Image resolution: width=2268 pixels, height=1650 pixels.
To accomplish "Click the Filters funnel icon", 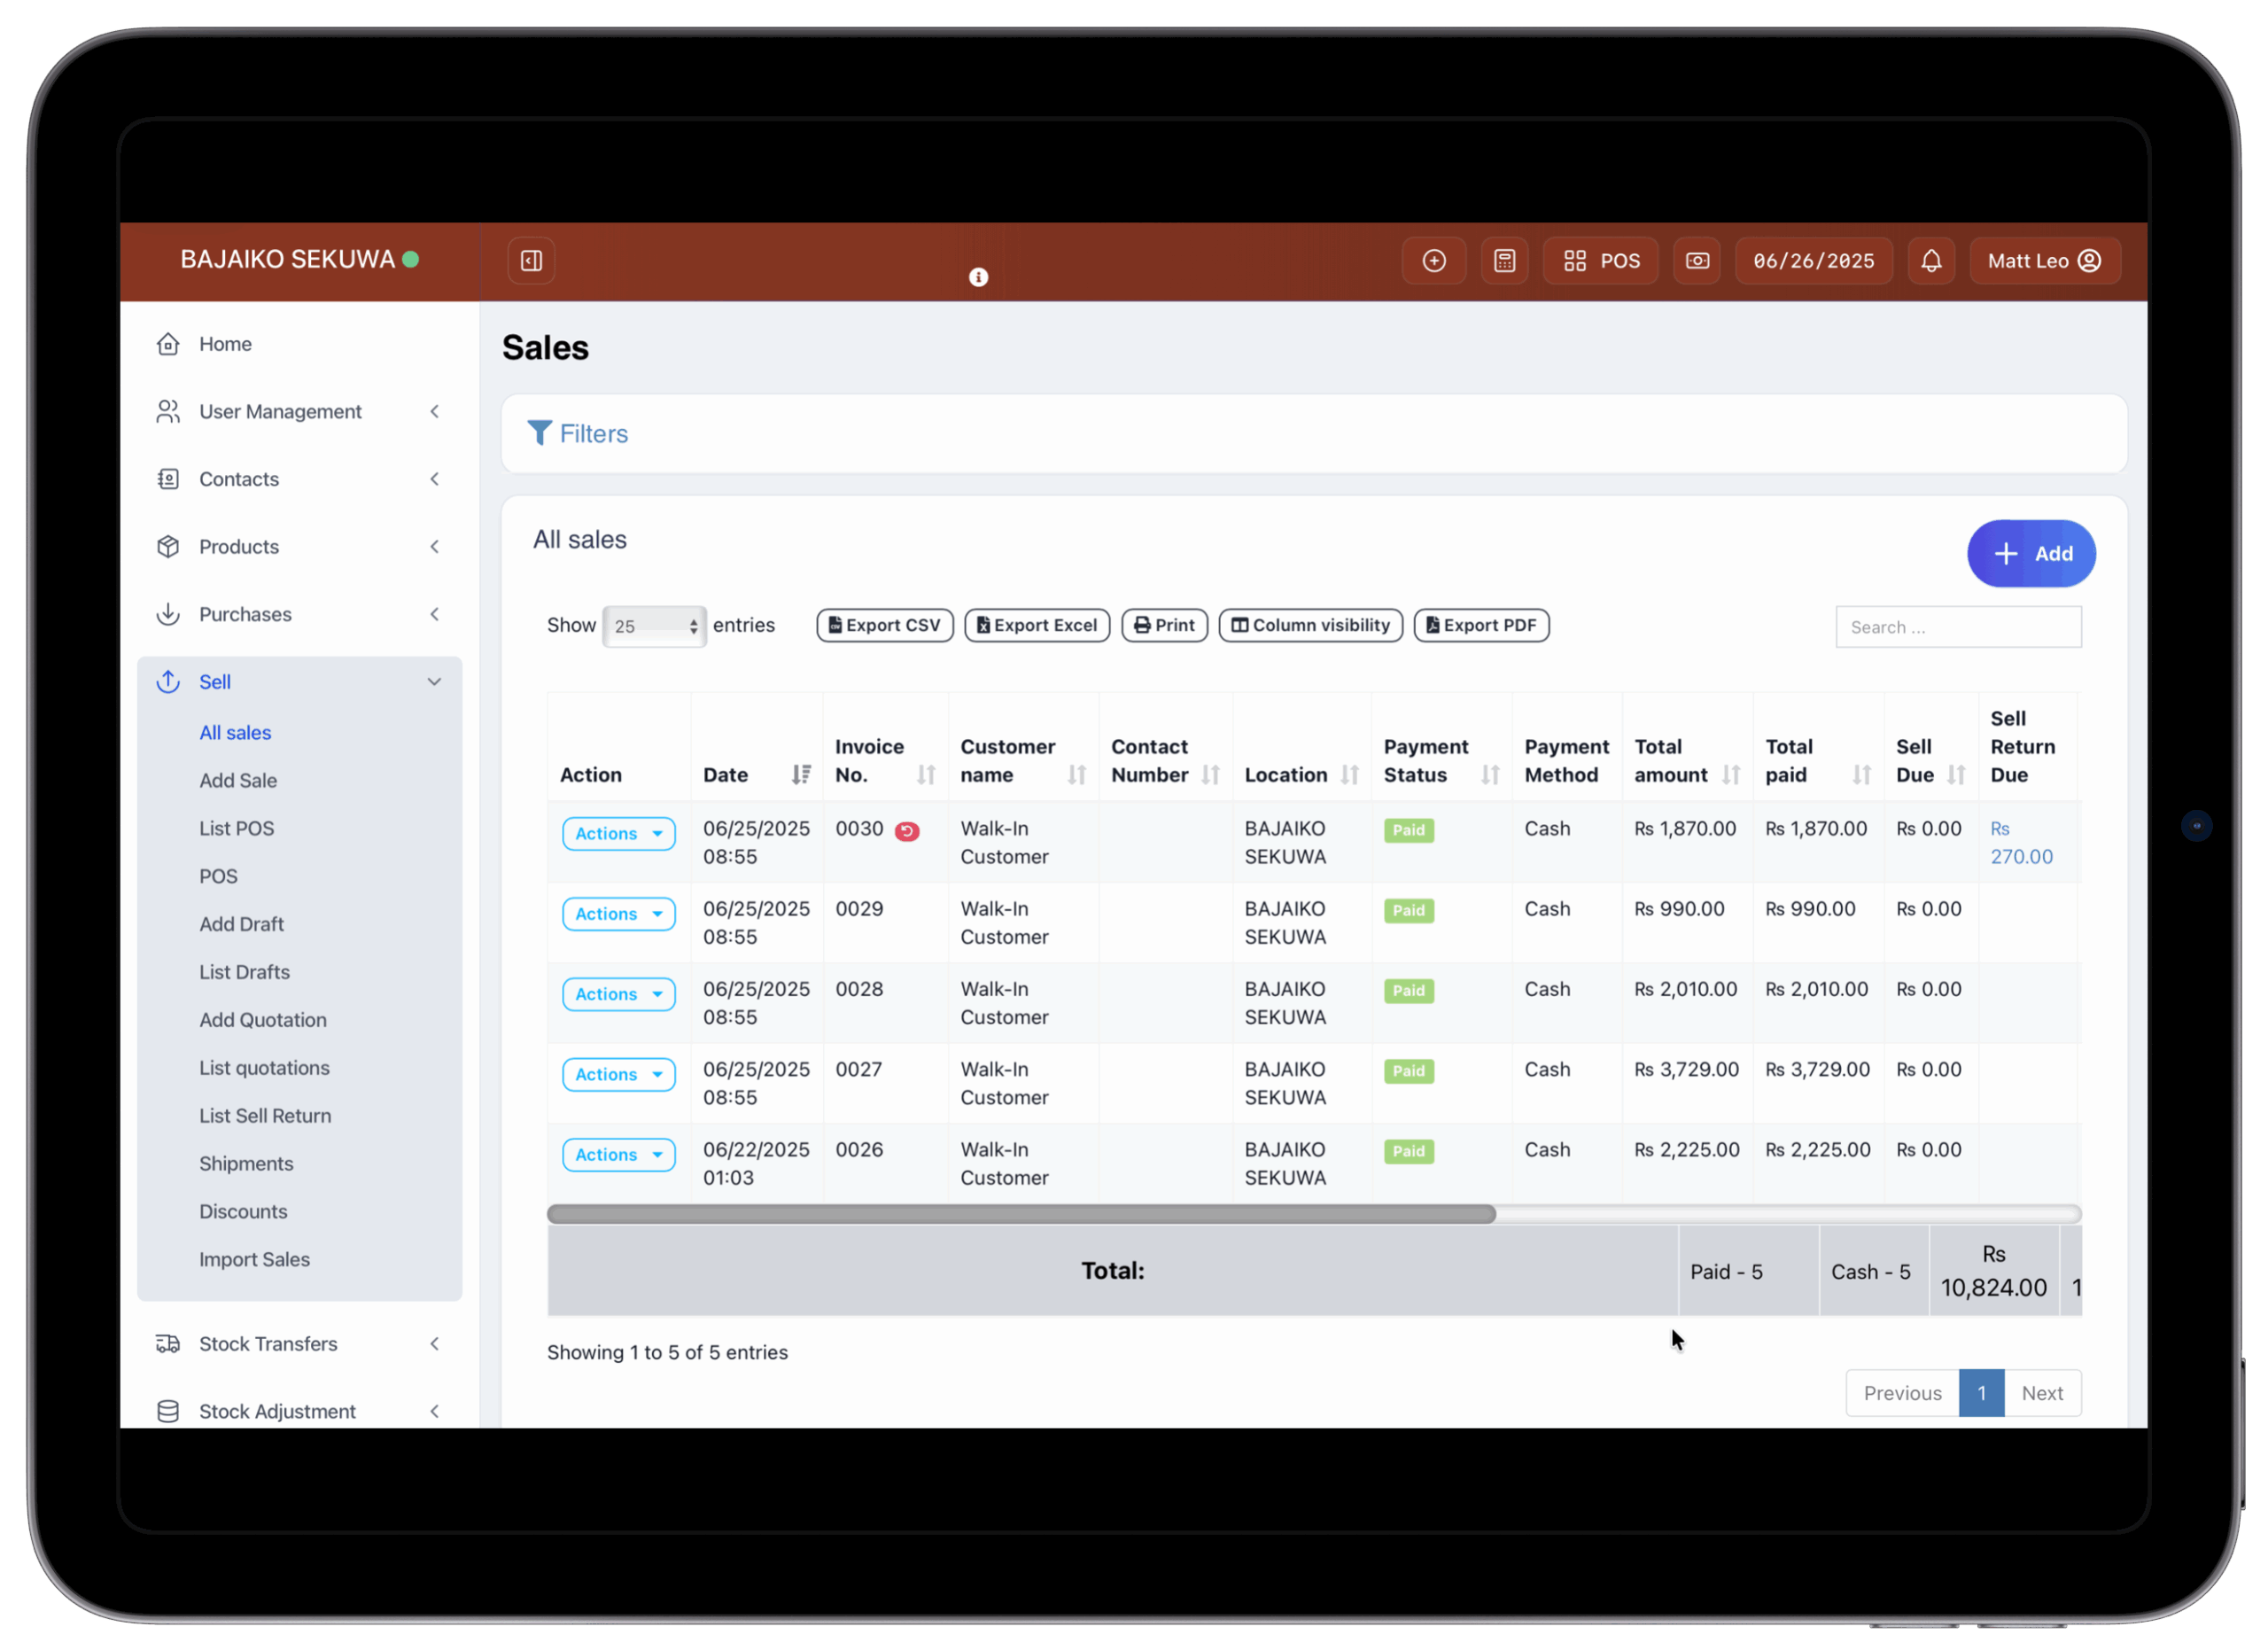I will coord(539,433).
